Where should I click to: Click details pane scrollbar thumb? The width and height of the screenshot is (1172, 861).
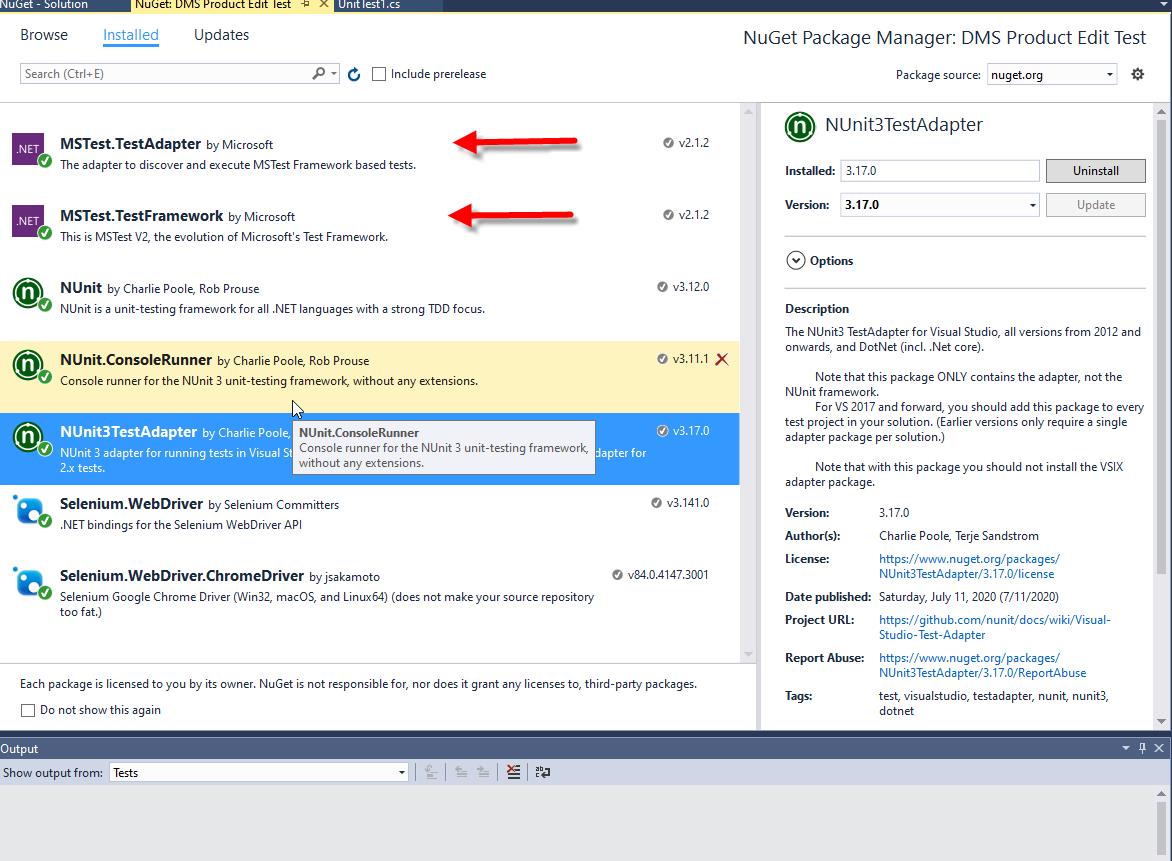[1161, 346]
